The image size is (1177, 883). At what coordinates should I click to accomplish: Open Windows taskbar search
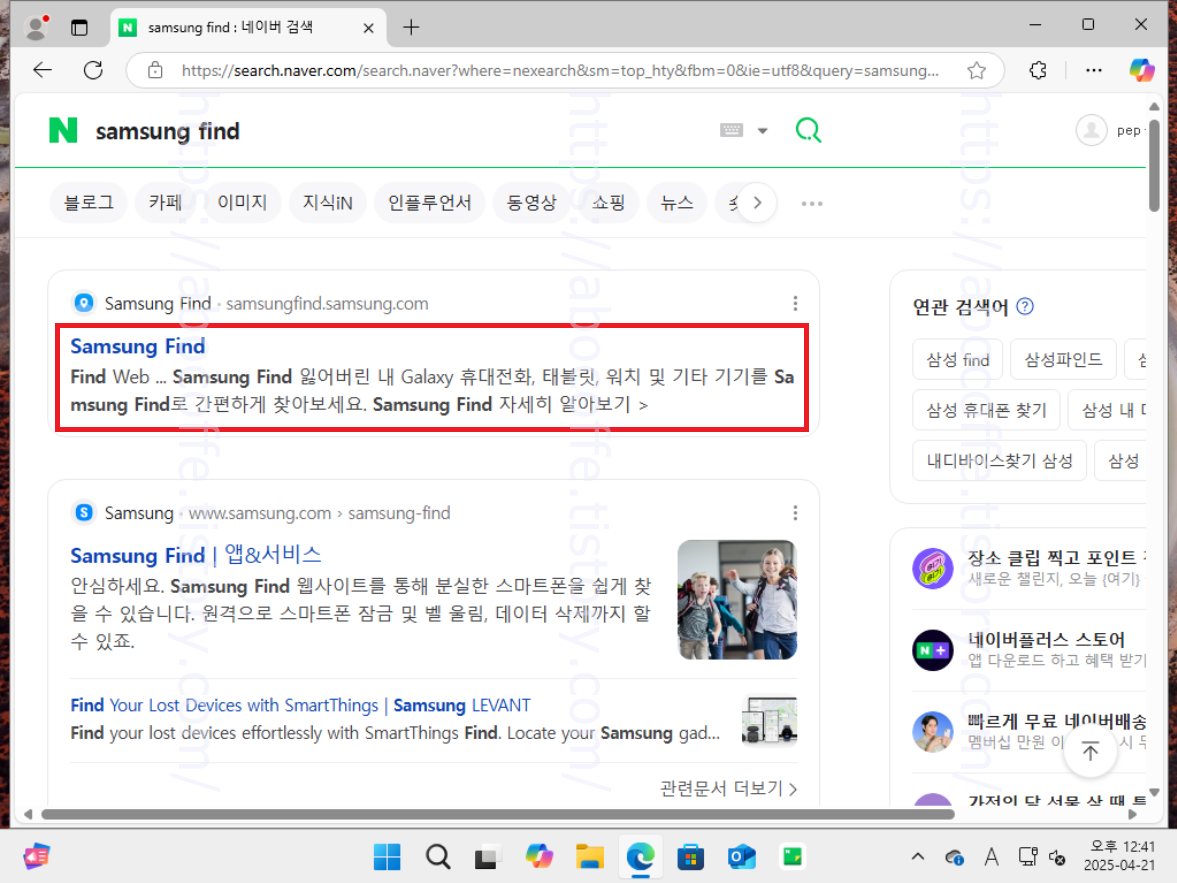click(438, 857)
